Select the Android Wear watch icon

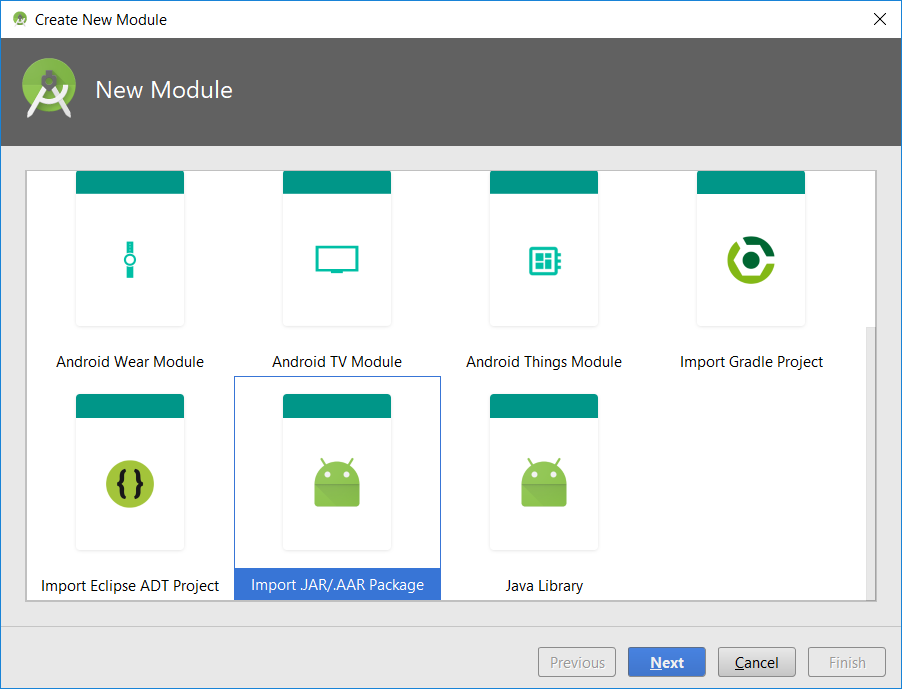(x=130, y=259)
